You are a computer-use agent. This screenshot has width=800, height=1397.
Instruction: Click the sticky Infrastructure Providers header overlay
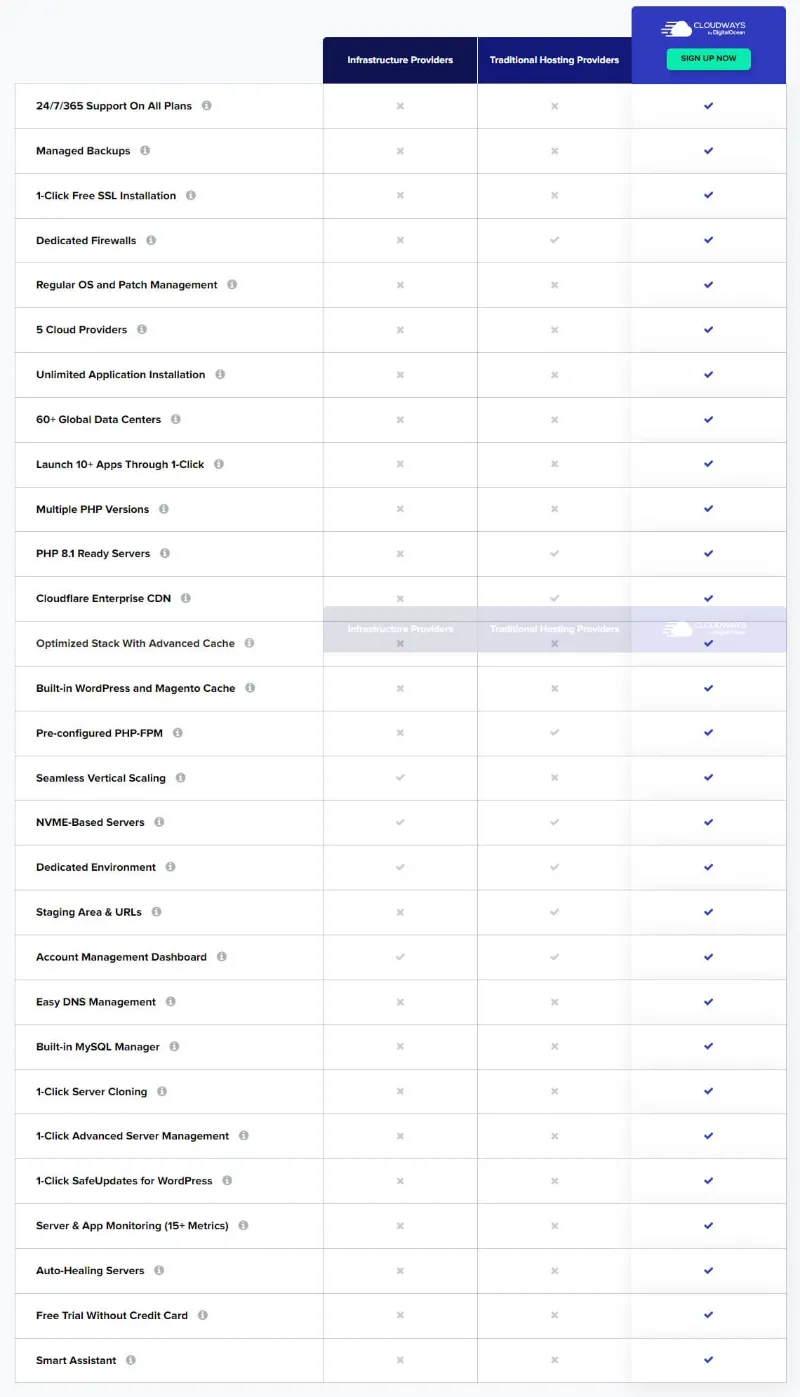(399, 629)
